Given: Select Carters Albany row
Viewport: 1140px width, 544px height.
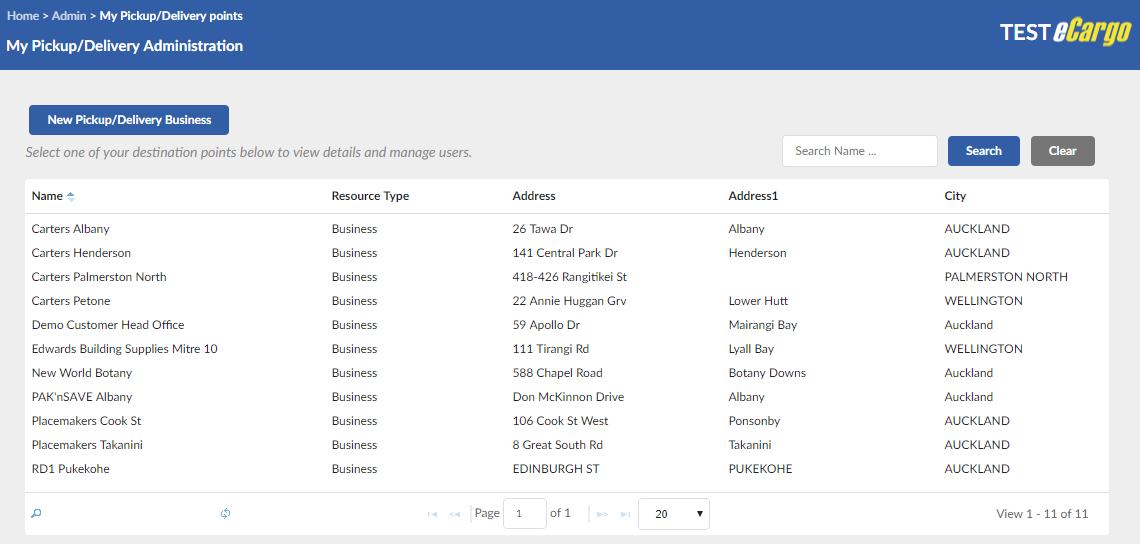Looking at the screenshot, I should pyautogui.click(x=567, y=228).
